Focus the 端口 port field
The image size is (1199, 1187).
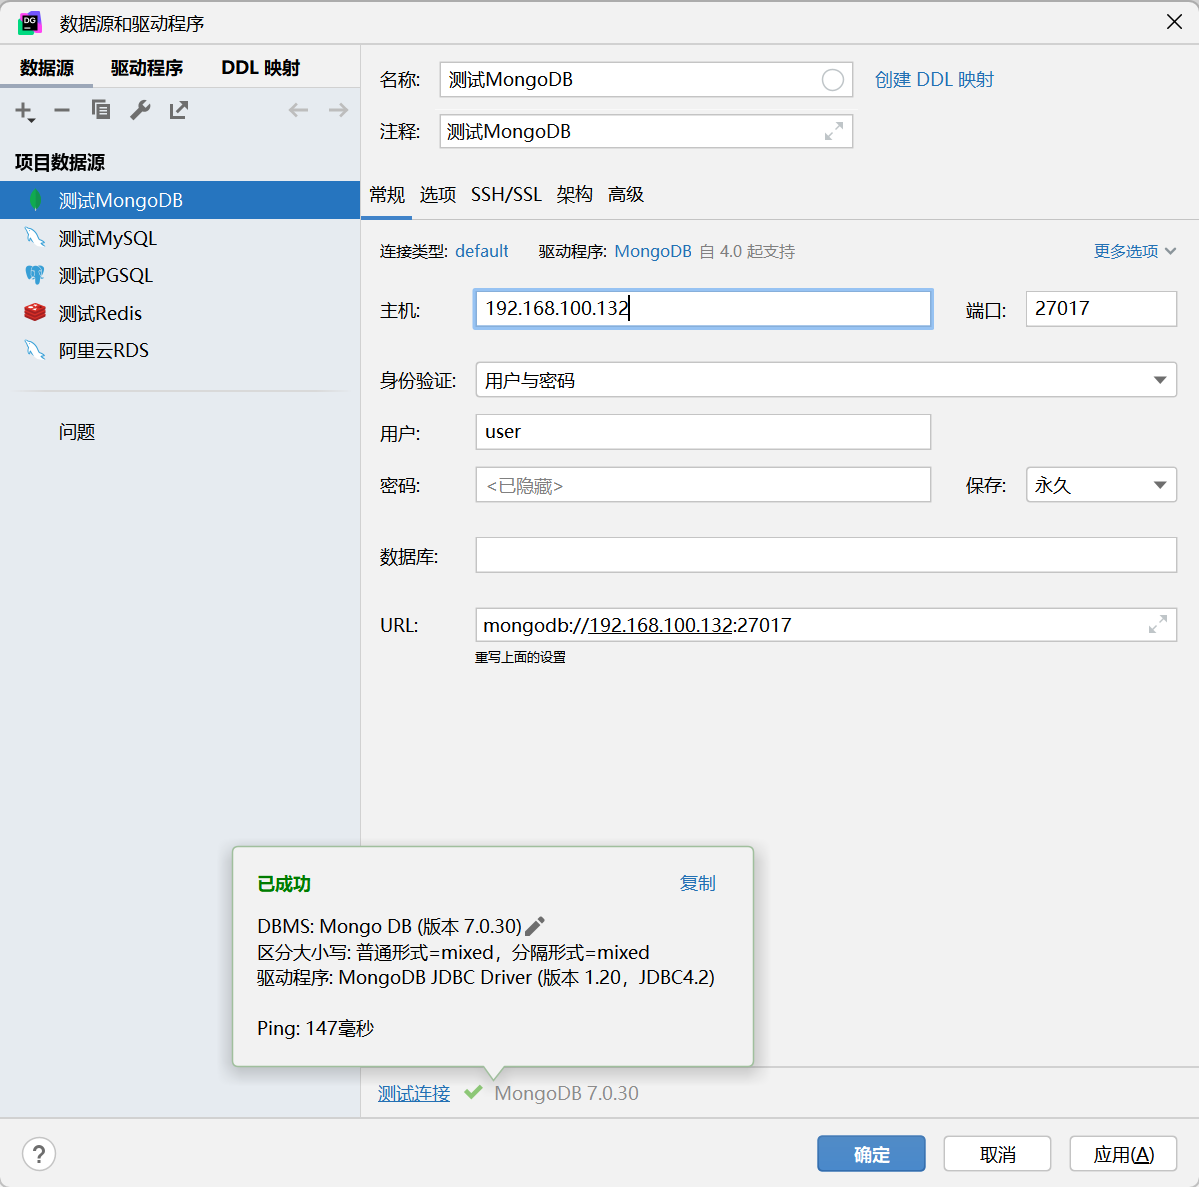[x=1101, y=308]
